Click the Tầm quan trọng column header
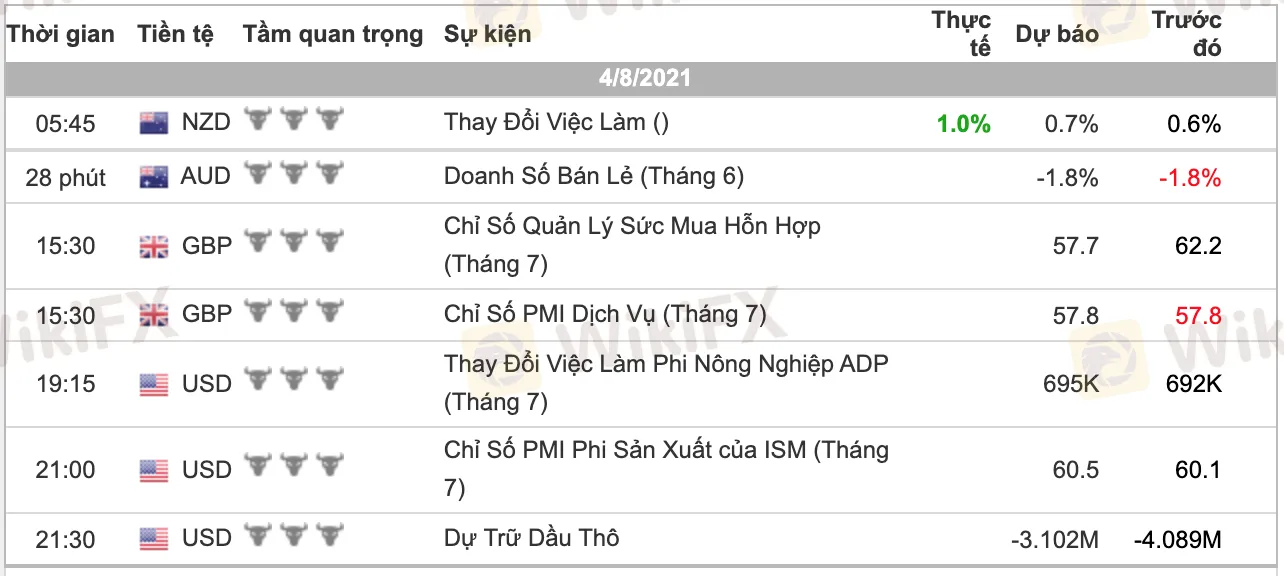Image resolution: width=1284 pixels, height=576 pixels. pos(333,34)
